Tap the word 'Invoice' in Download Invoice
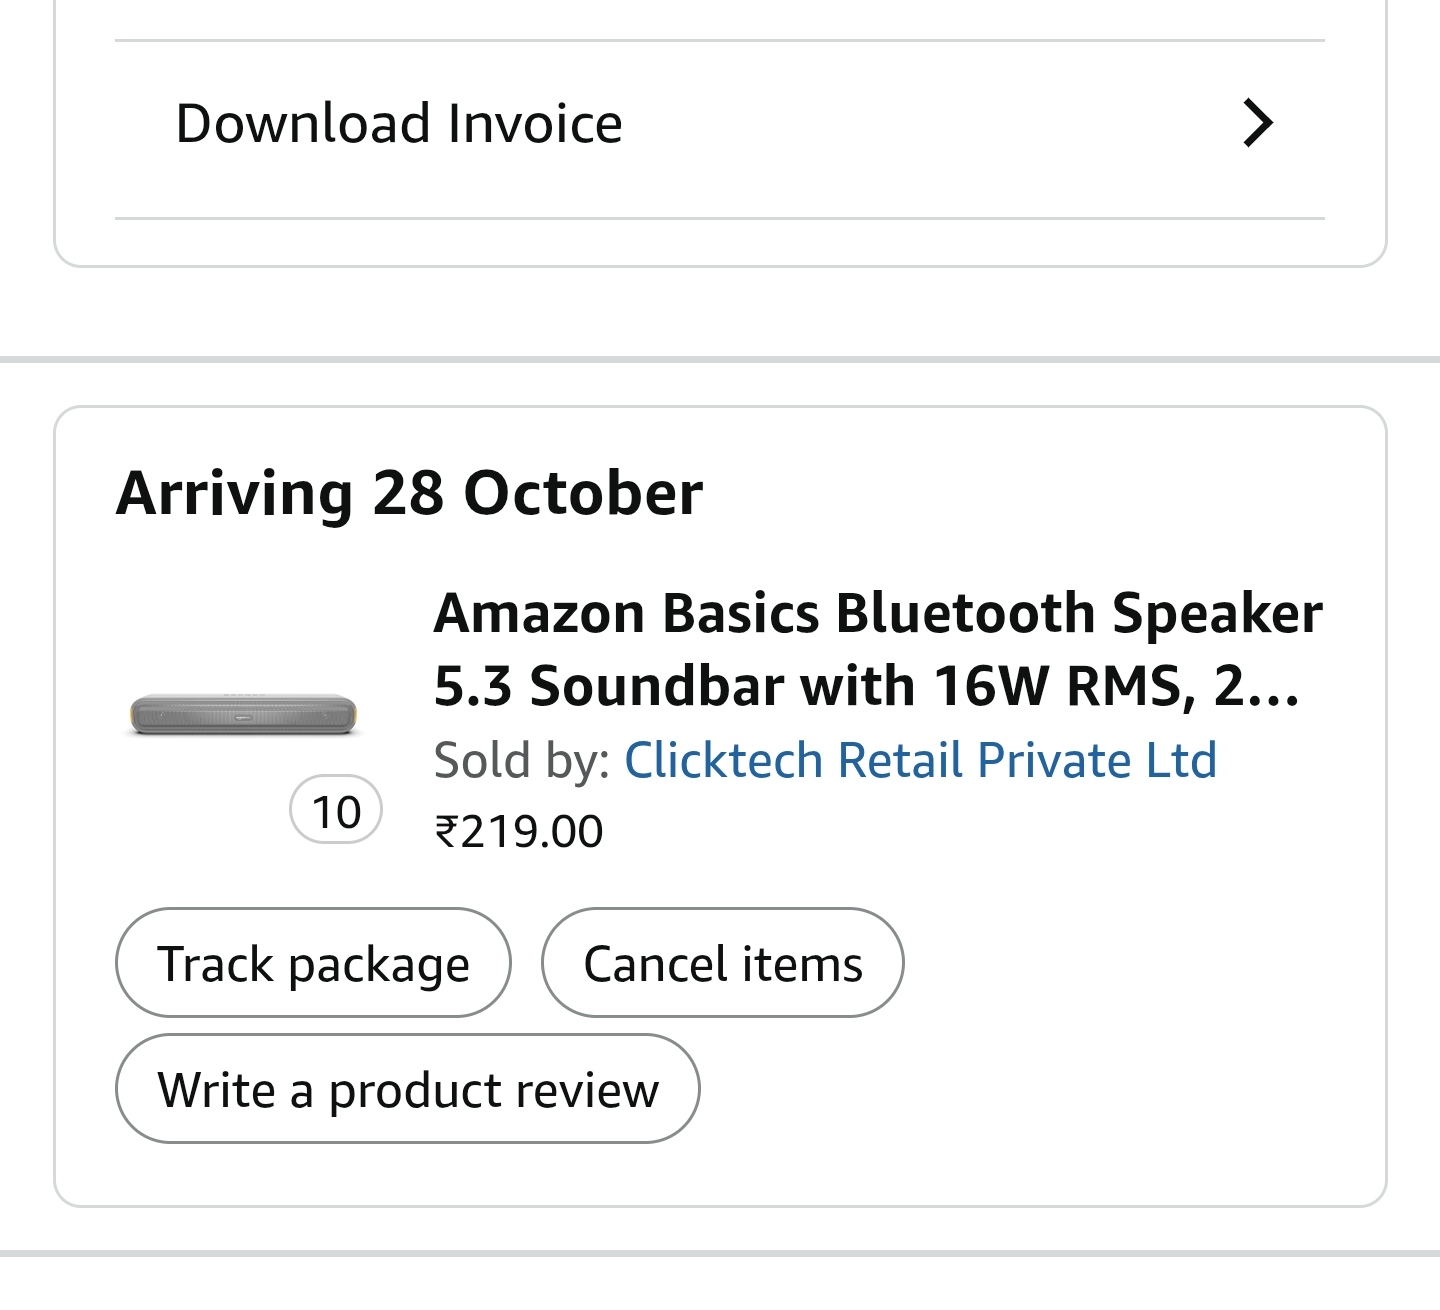The width and height of the screenshot is (1440, 1310). click(x=534, y=124)
